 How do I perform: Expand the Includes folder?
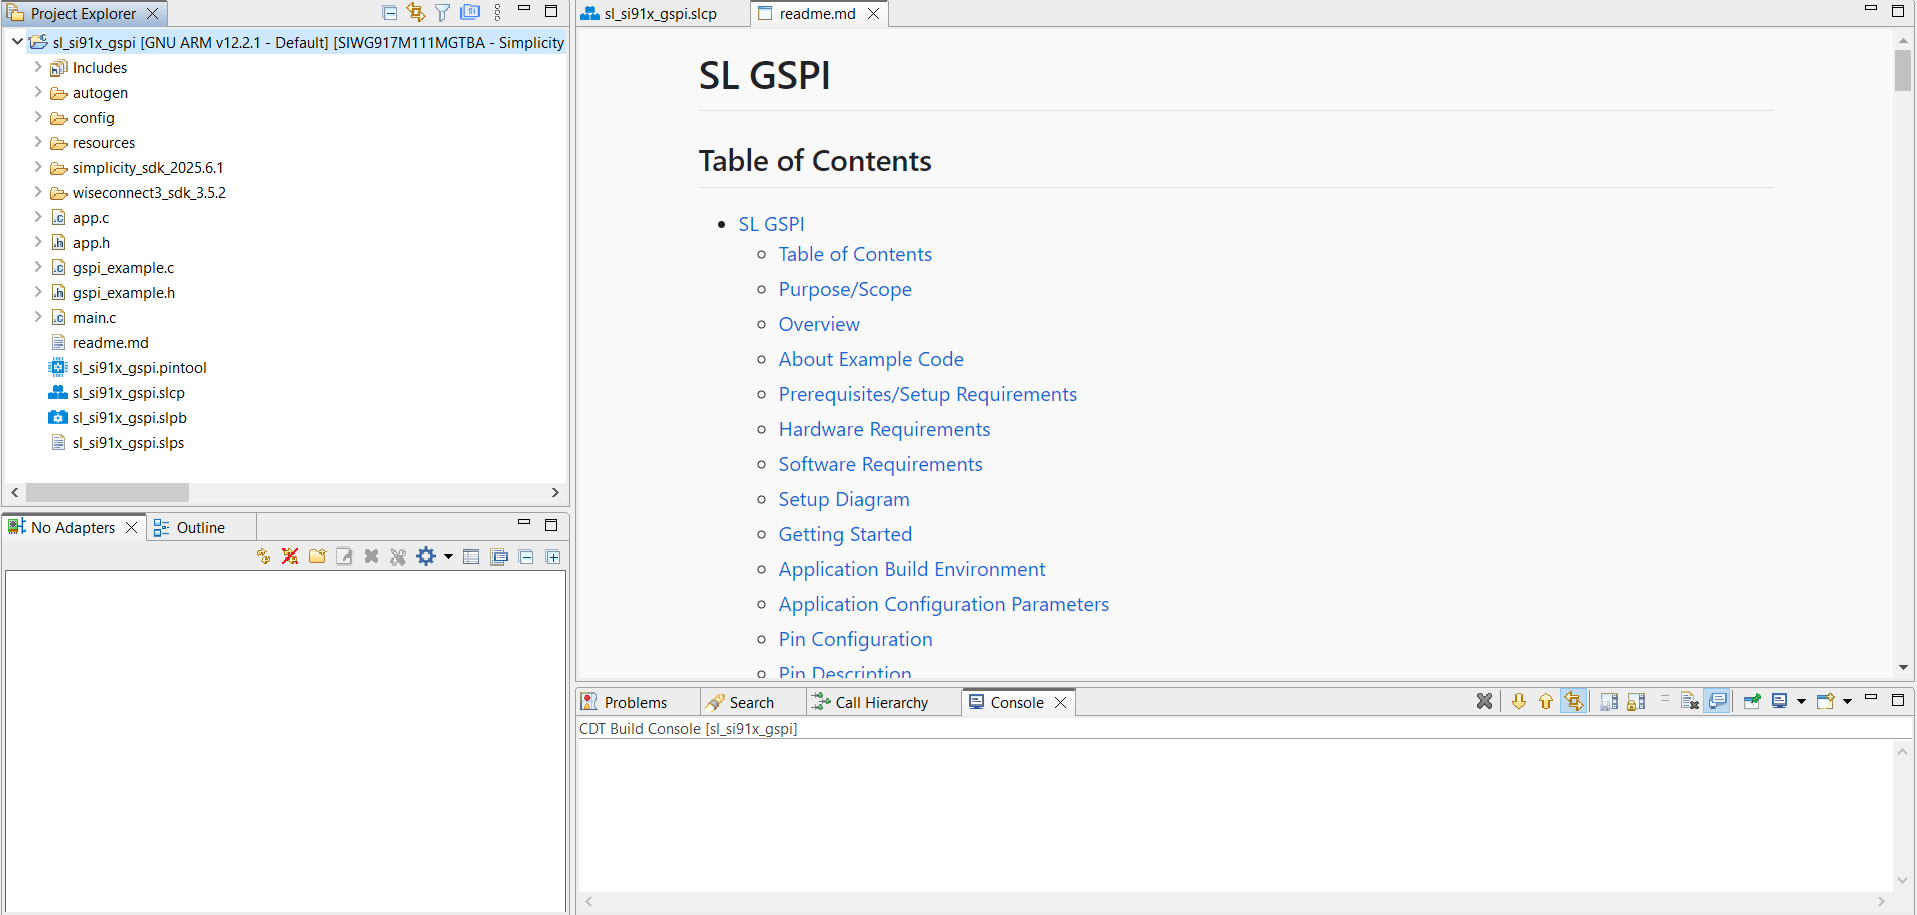pyautogui.click(x=37, y=68)
